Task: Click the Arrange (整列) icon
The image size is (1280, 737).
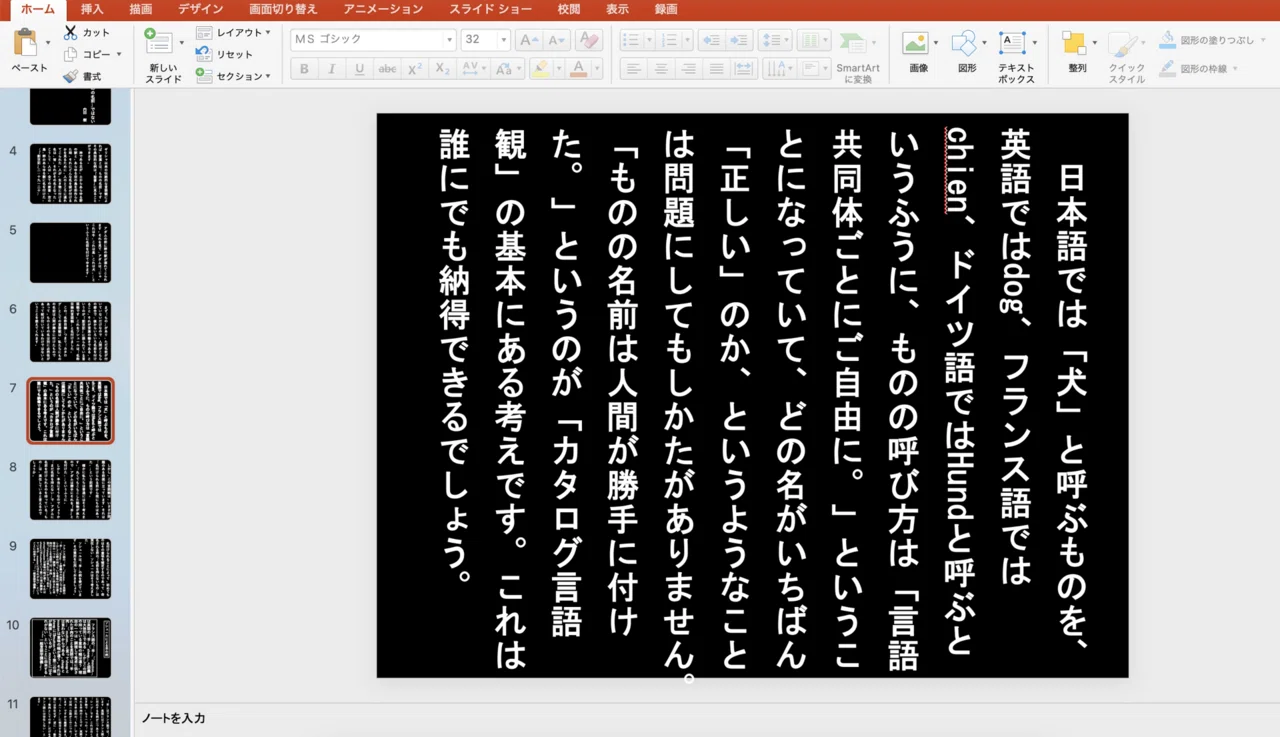Action: tap(1074, 43)
